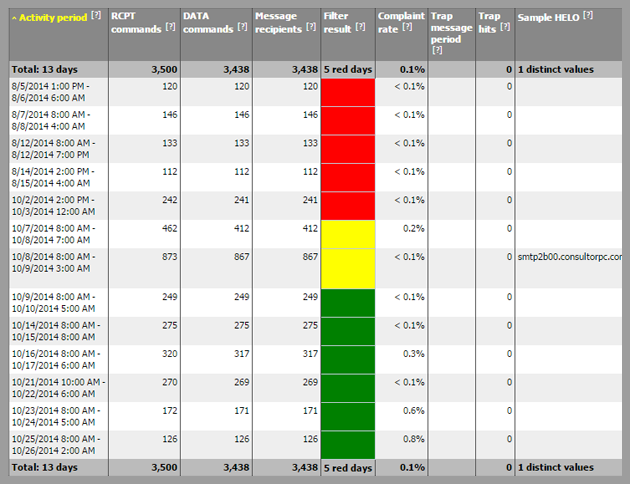
Task: Click complaint rate value 0.8%
Action: 414,439
